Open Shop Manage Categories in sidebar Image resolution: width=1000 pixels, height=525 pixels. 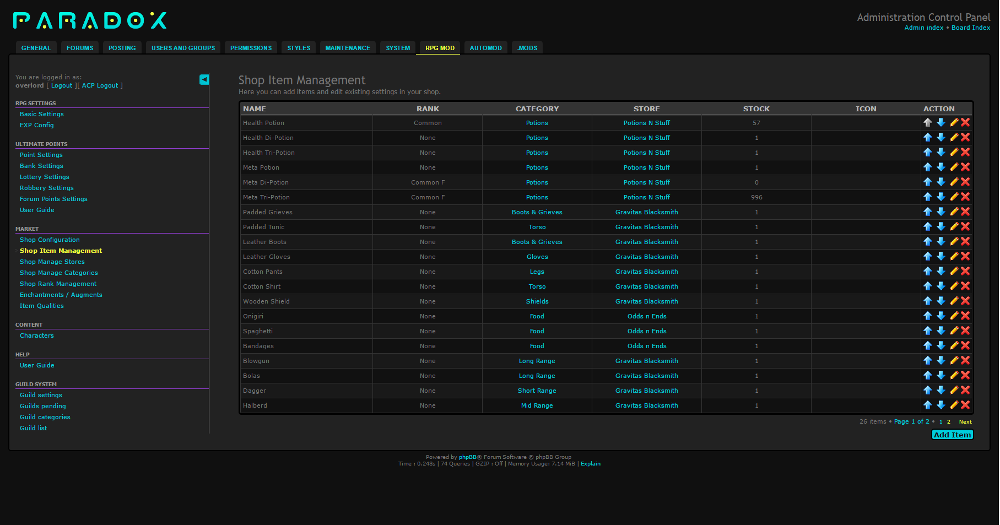click(59, 272)
